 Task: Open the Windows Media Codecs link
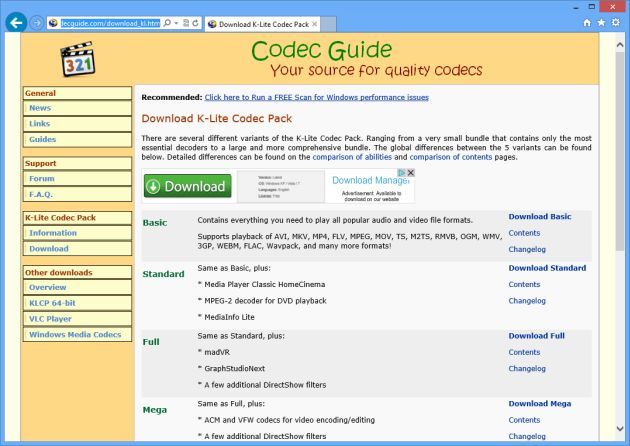coord(77,334)
